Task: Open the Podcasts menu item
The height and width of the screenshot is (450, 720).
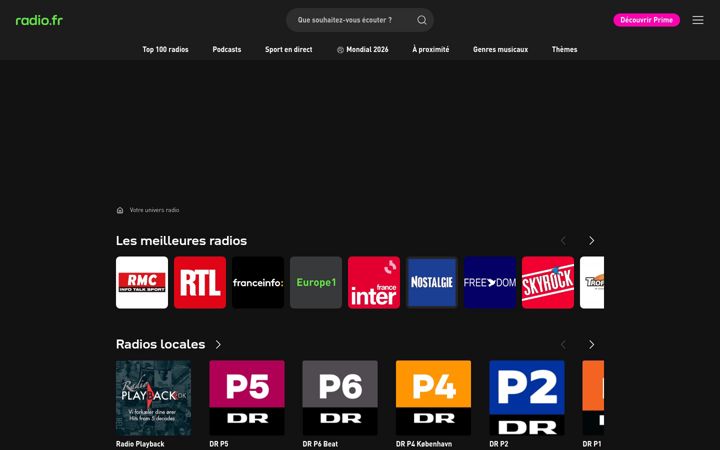Action: point(227,50)
